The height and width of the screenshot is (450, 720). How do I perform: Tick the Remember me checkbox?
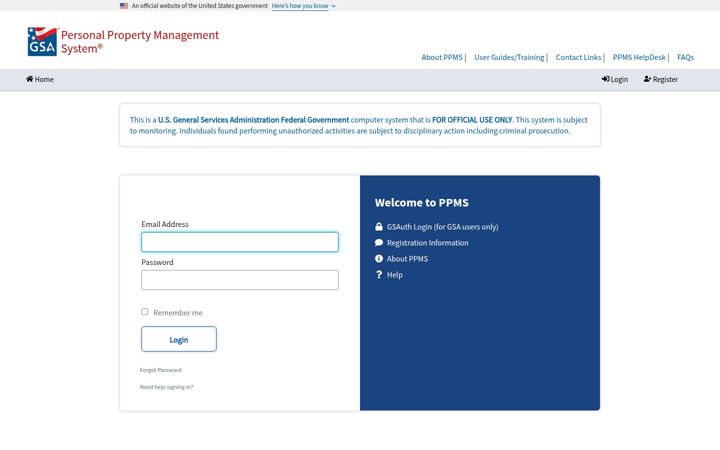click(145, 311)
